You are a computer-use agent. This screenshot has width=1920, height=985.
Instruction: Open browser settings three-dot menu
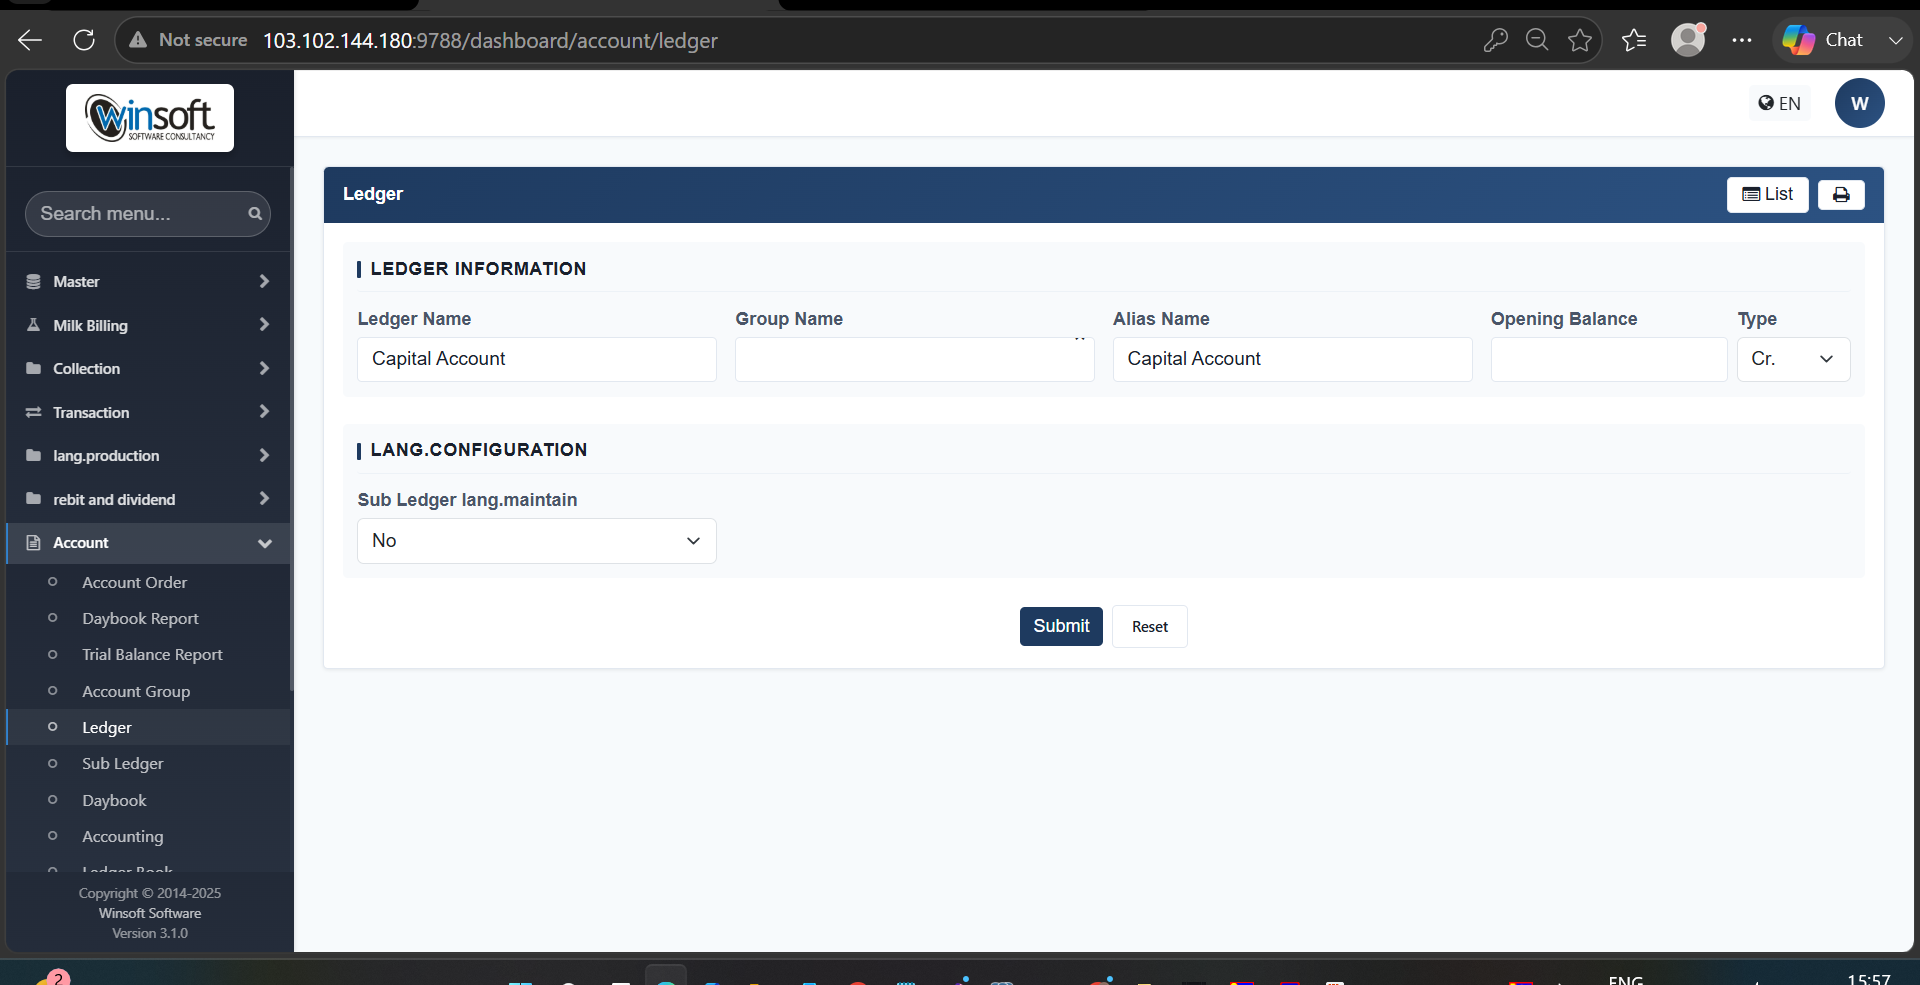tap(1742, 40)
